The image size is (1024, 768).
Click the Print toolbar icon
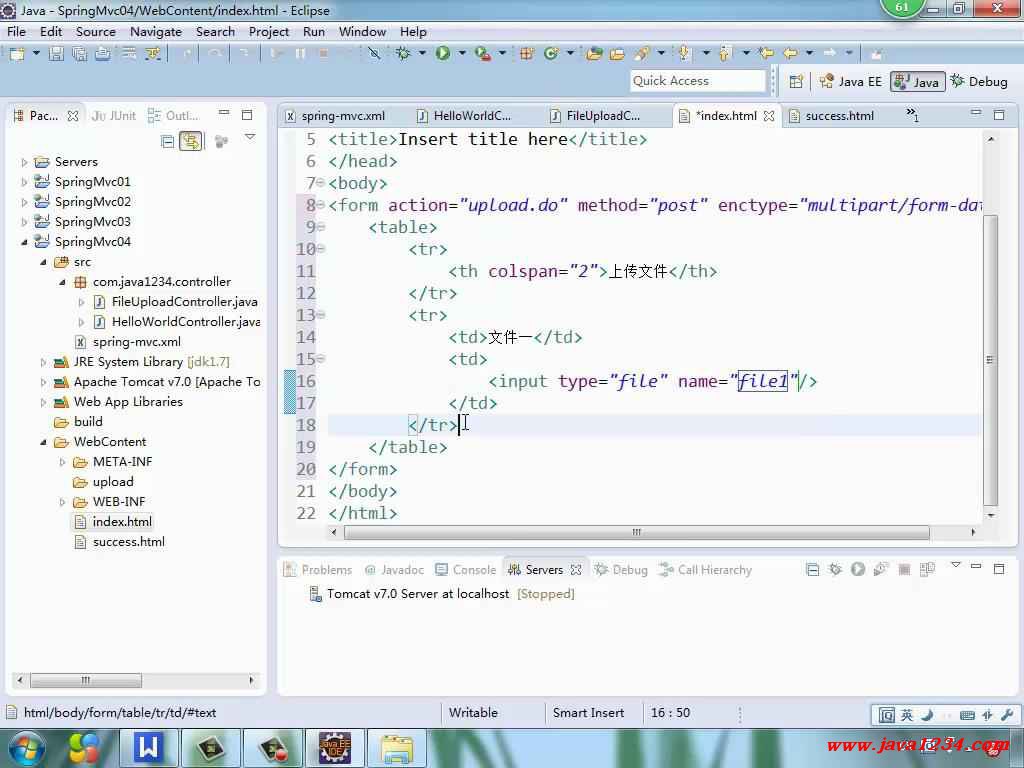click(x=103, y=54)
